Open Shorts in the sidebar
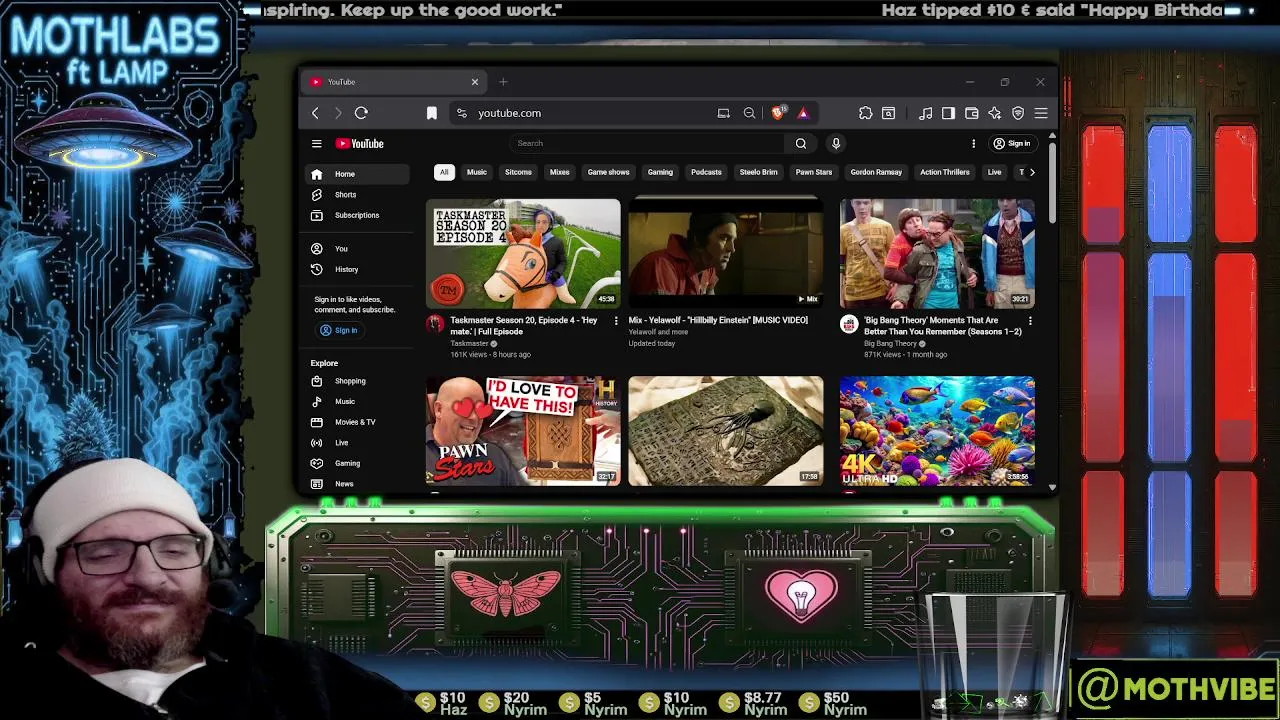 (x=356, y=195)
